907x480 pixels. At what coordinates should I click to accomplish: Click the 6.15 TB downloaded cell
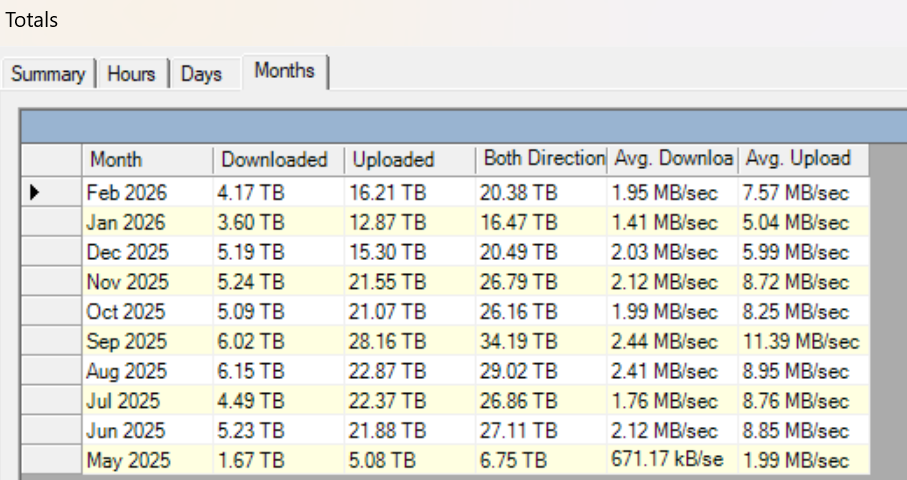[278, 371]
